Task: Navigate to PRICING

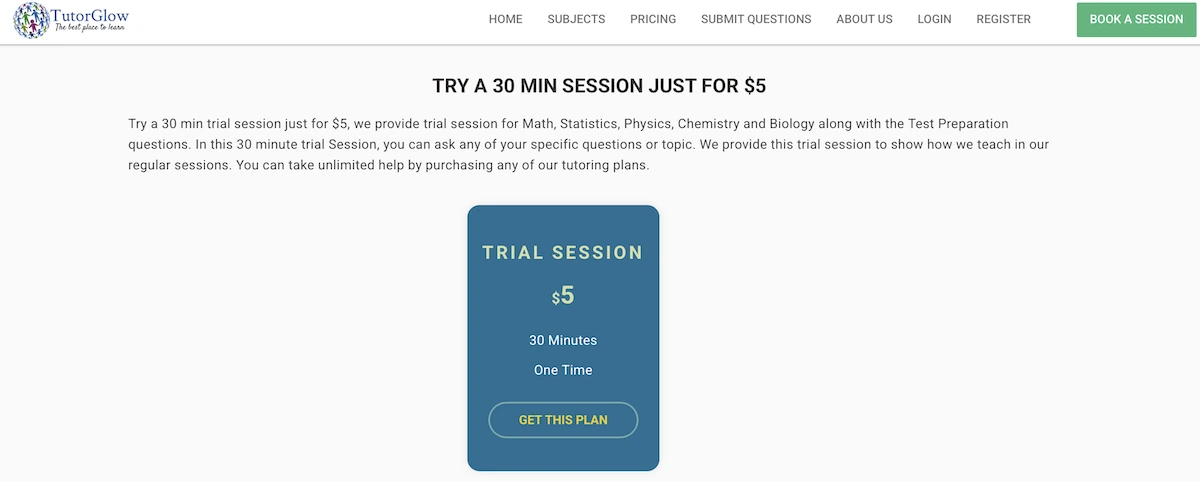Action: (653, 19)
